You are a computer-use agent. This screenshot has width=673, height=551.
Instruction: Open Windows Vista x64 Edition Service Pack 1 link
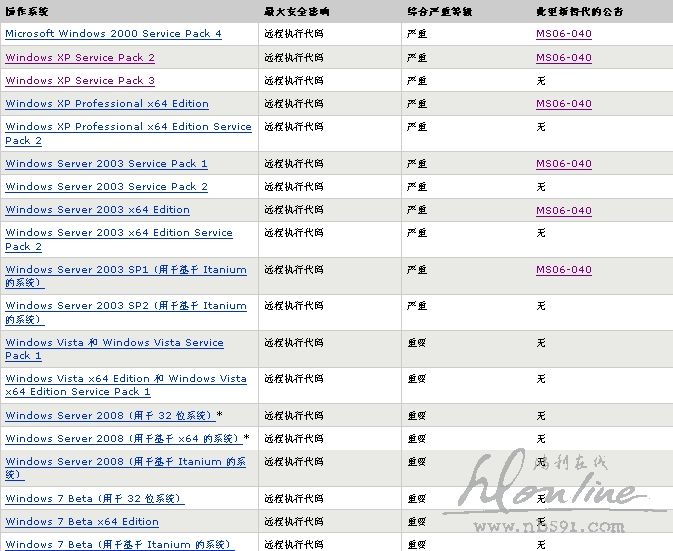126,385
